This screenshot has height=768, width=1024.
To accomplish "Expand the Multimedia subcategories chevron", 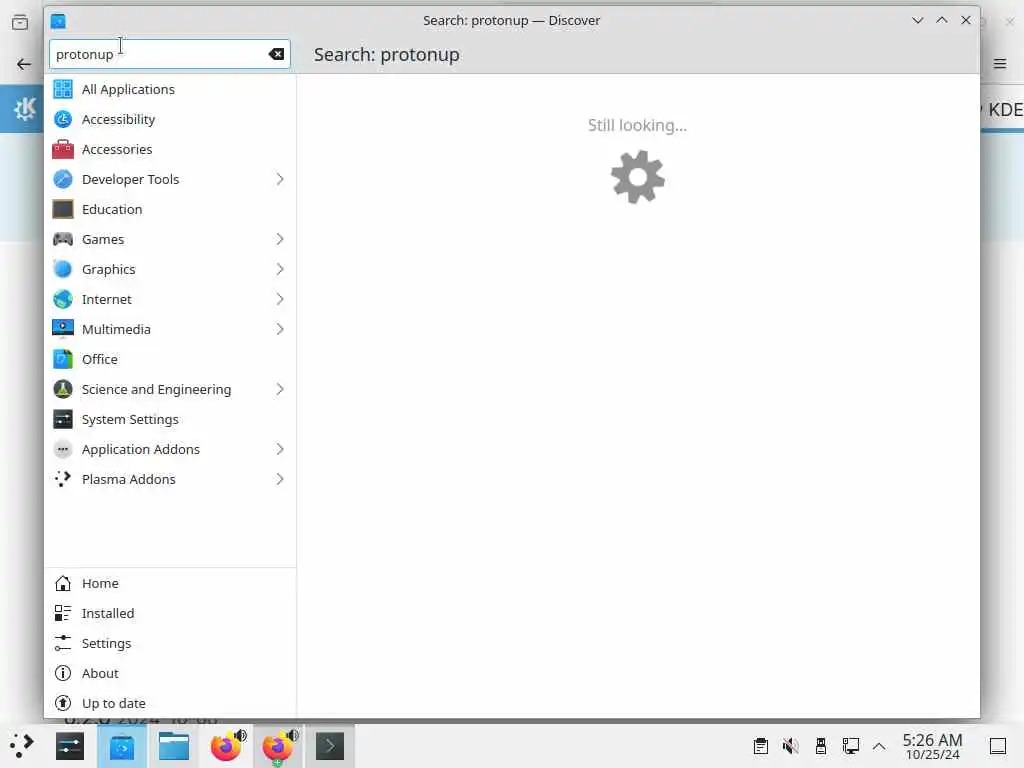I will coord(280,330).
